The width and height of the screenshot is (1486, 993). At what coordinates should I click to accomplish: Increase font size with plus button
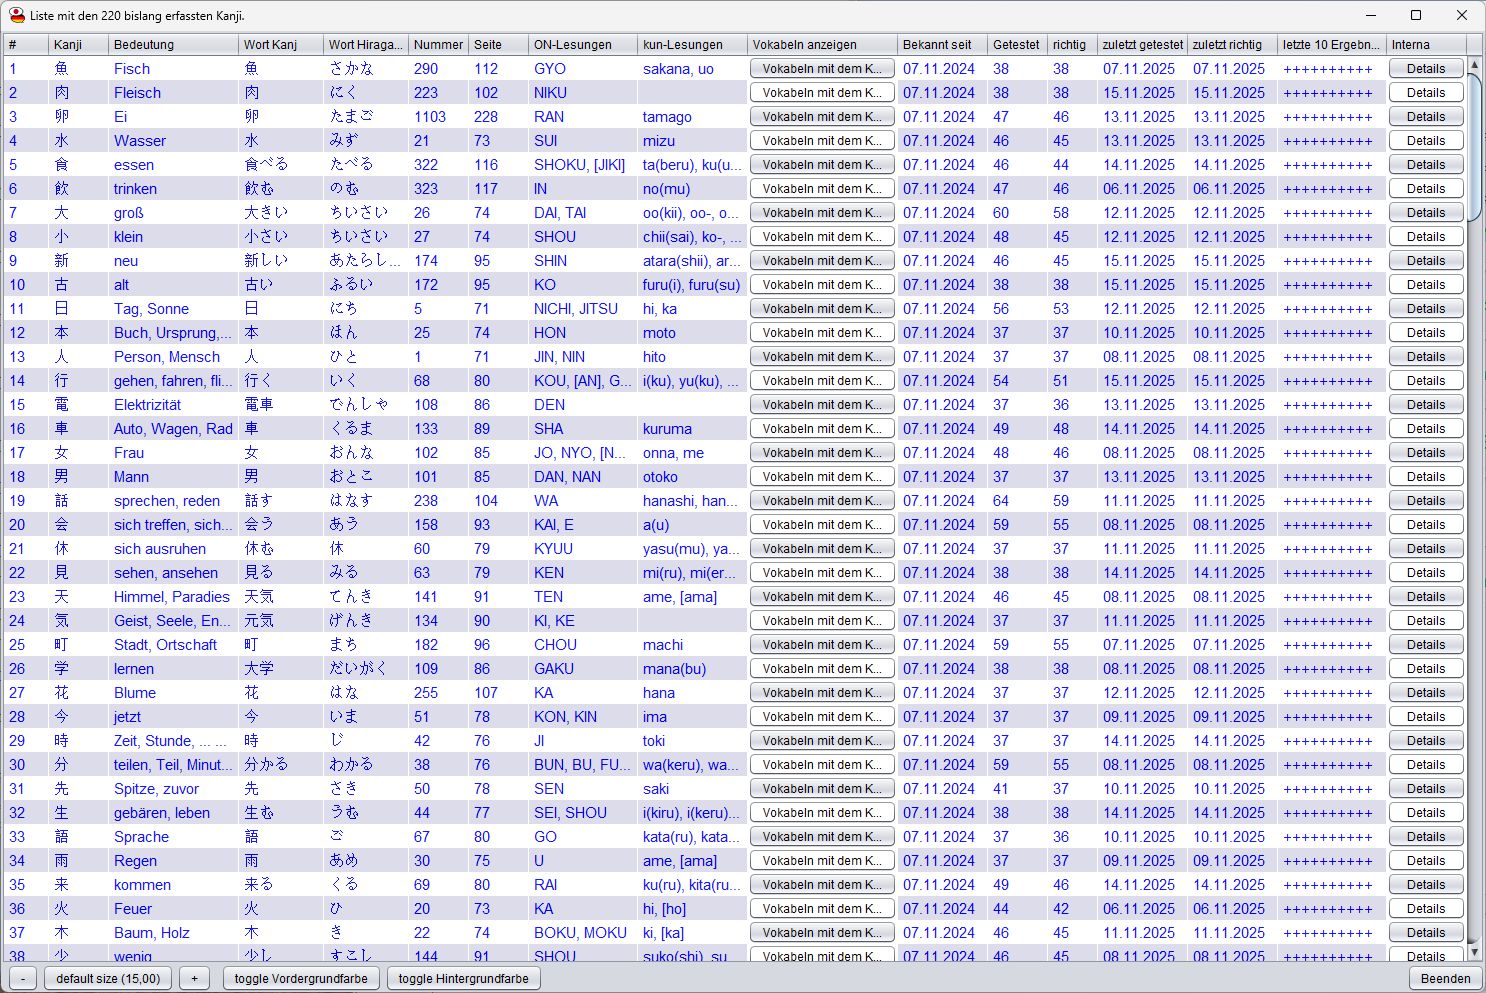[194, 978]
